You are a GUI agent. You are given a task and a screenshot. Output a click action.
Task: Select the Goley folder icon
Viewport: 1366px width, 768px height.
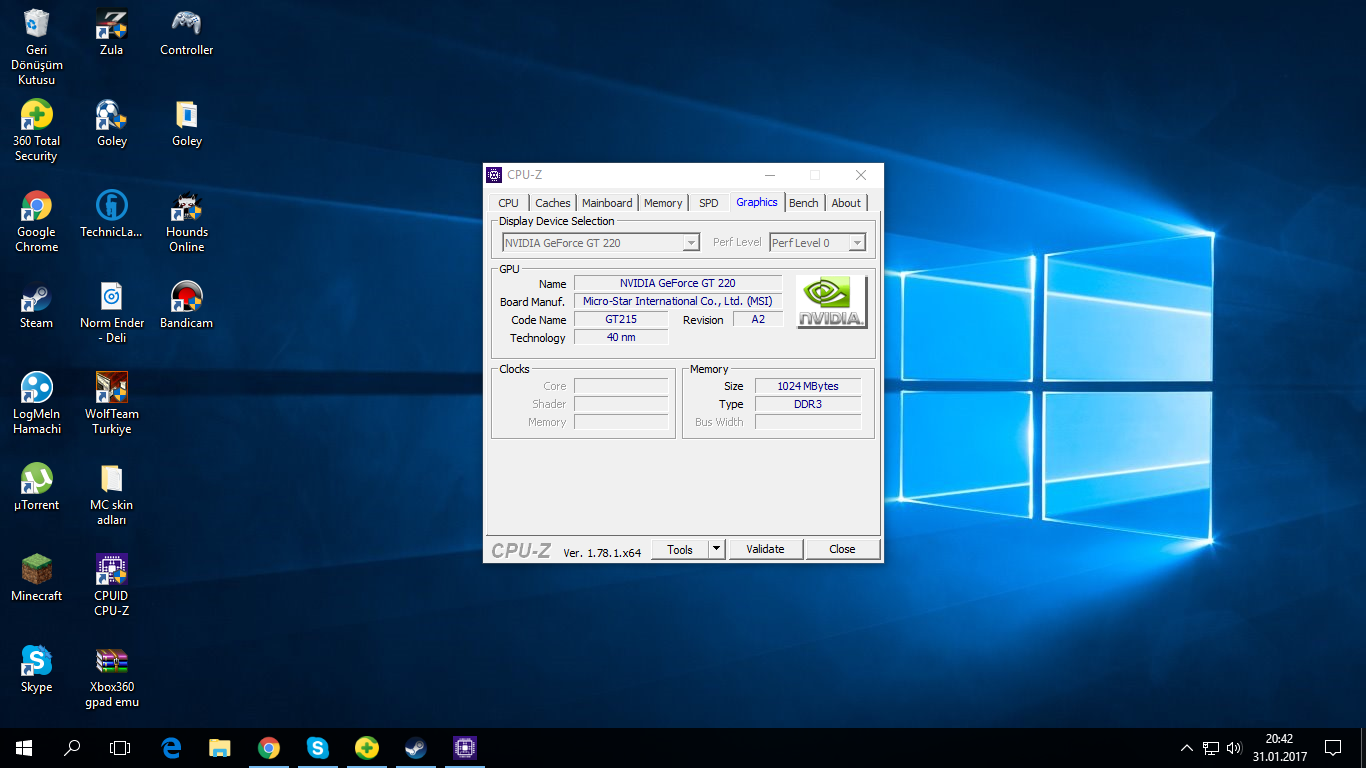coord(187,124)
